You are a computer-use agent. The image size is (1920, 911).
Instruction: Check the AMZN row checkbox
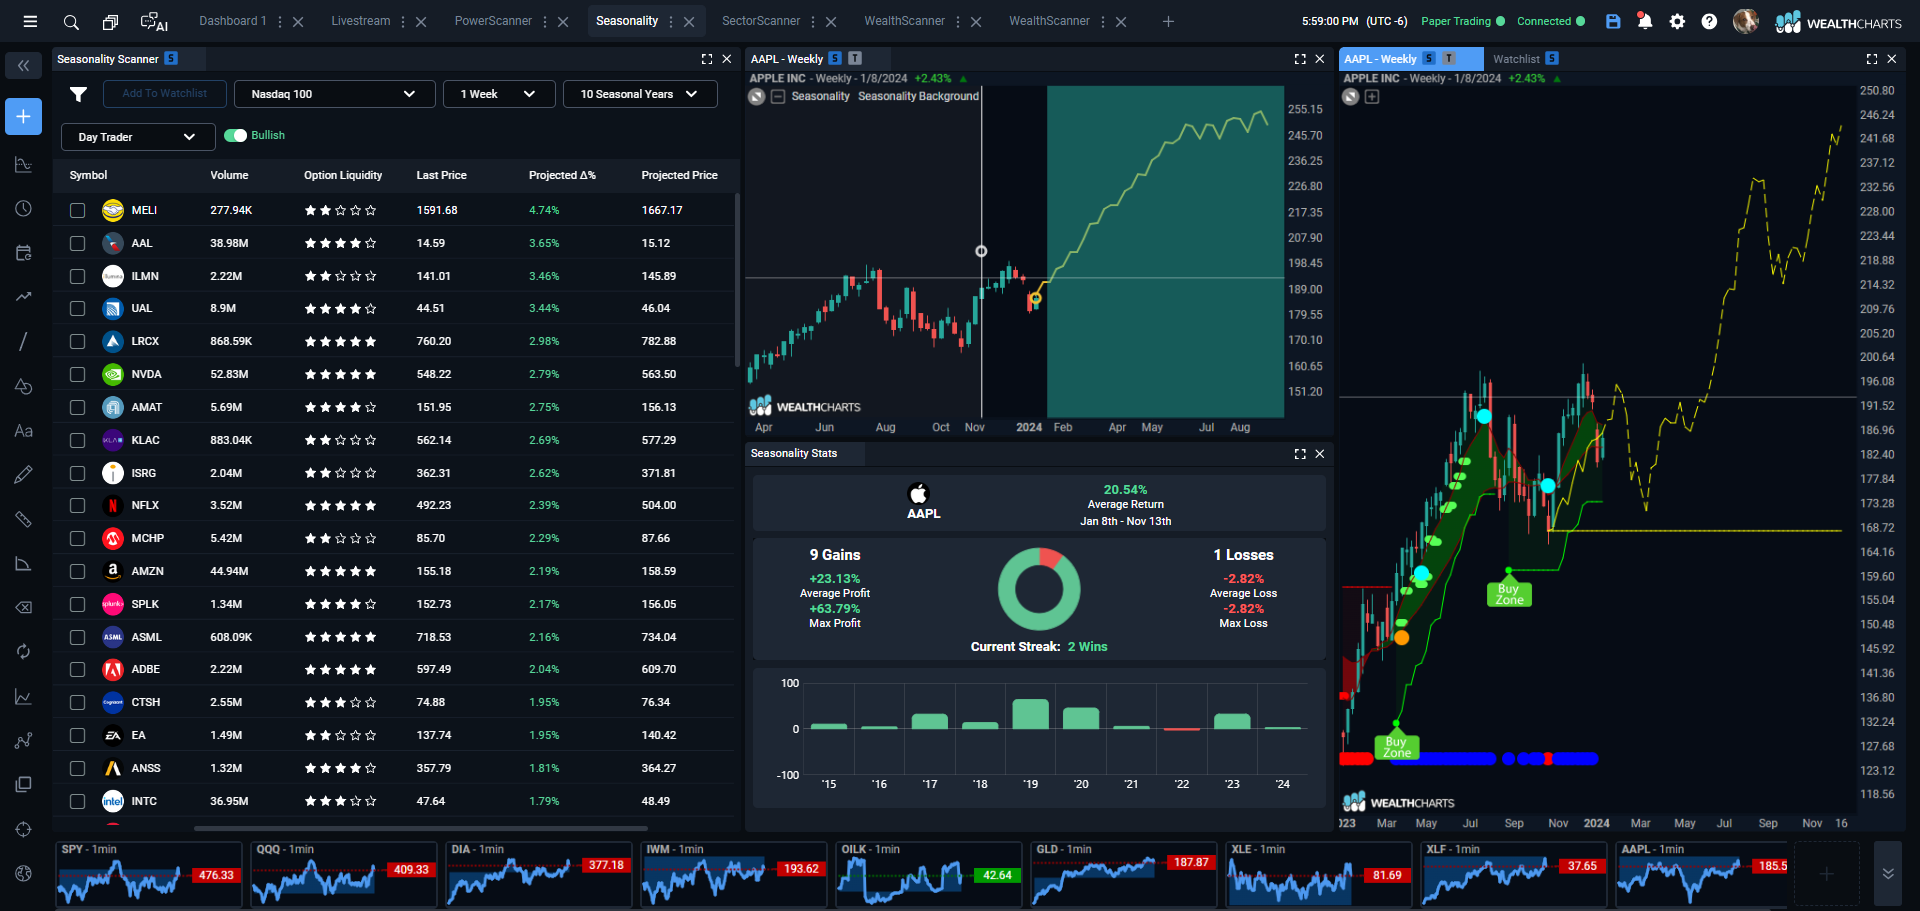tap(78, 571)
